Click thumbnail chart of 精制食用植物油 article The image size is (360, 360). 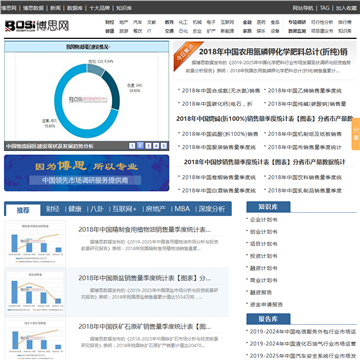(x=35, y=243)
